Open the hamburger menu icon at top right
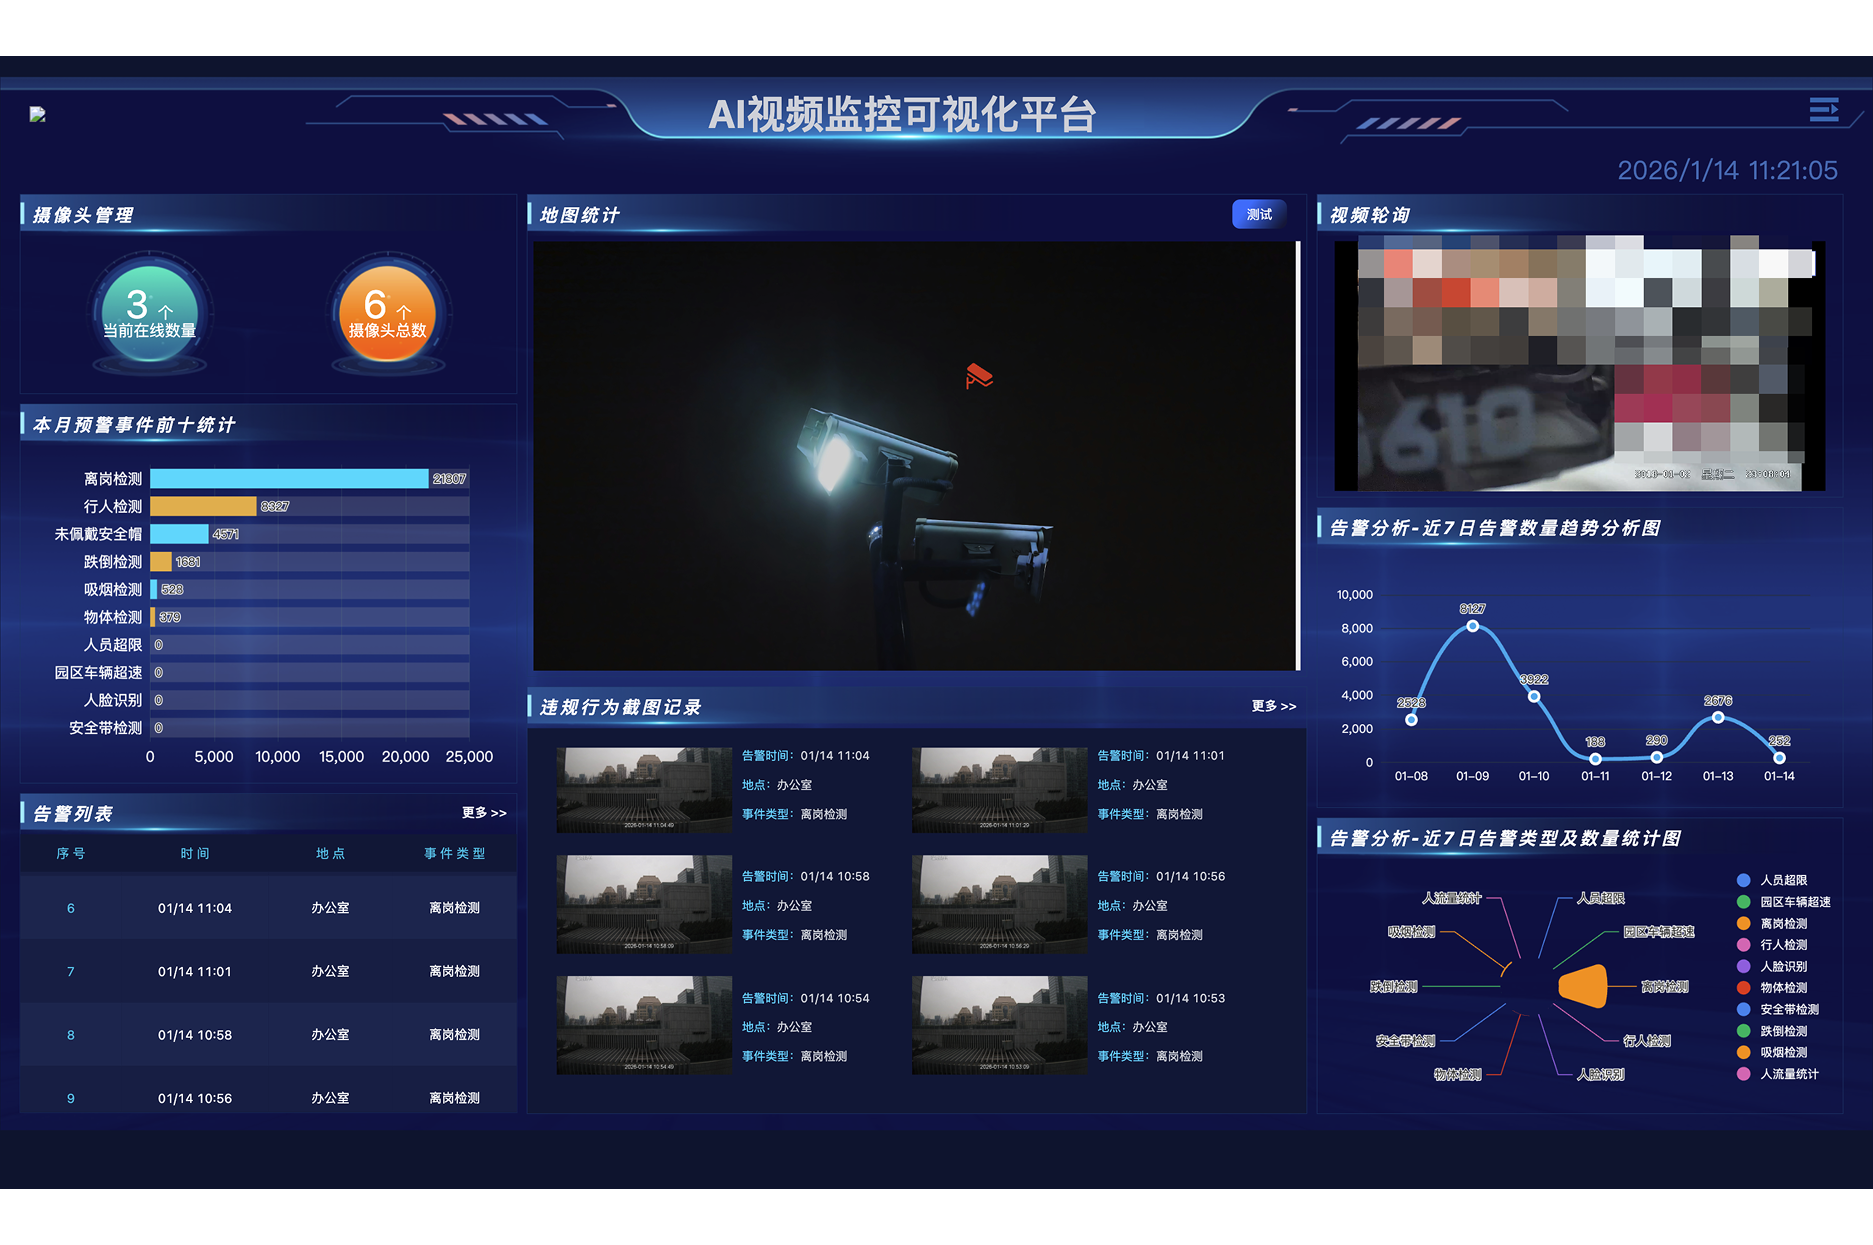Screen dimensions: 1873x1245 (1823, 110)
